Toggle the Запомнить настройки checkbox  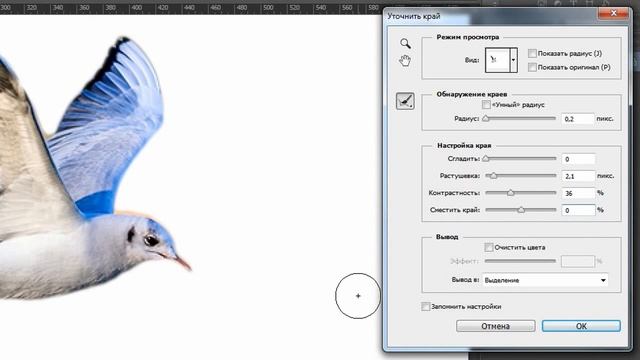click(x=426, y=307)
